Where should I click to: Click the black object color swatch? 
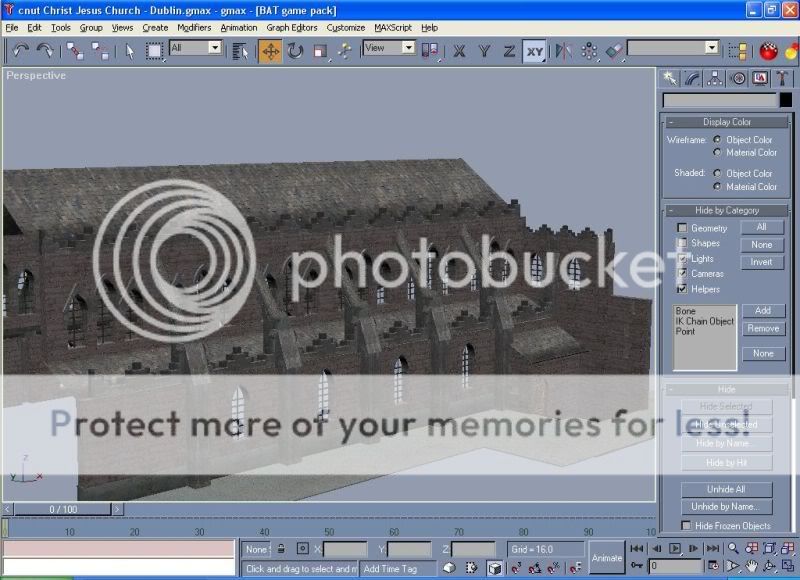point(787,100)
